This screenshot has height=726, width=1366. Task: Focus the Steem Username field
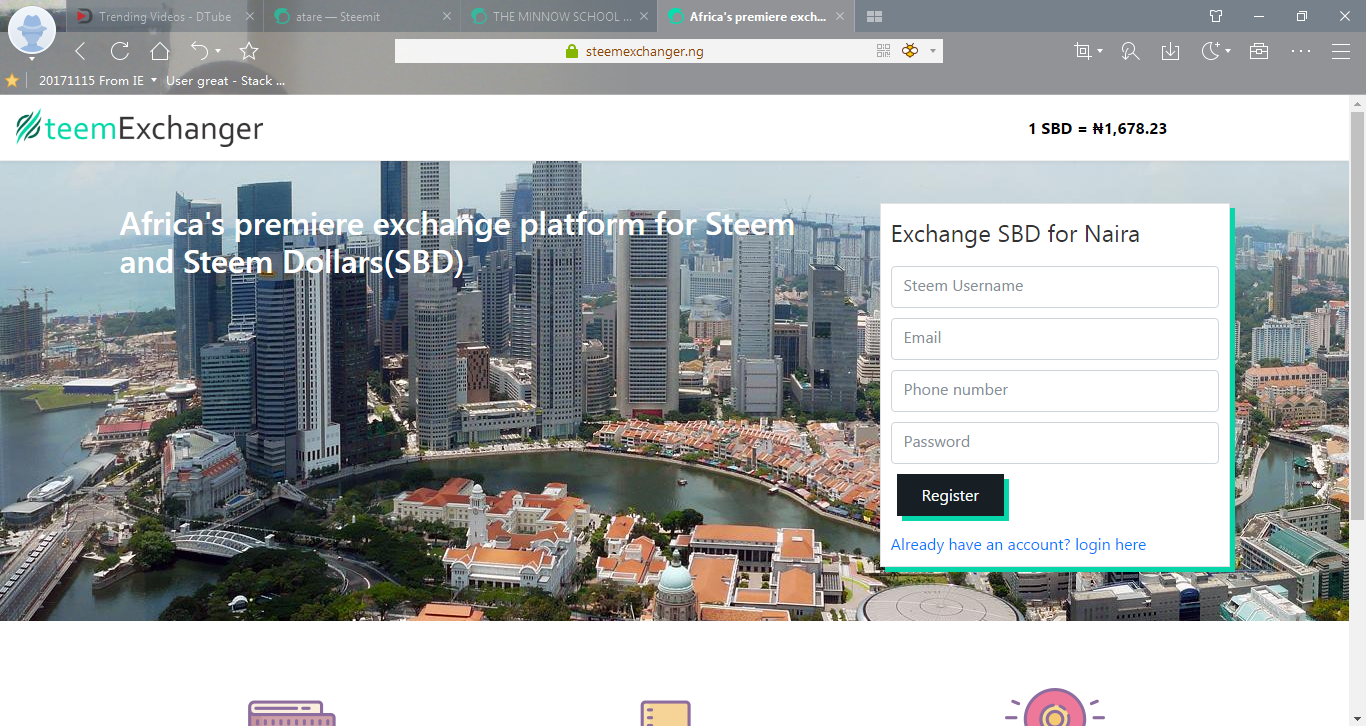click(x=1054, y=286)
